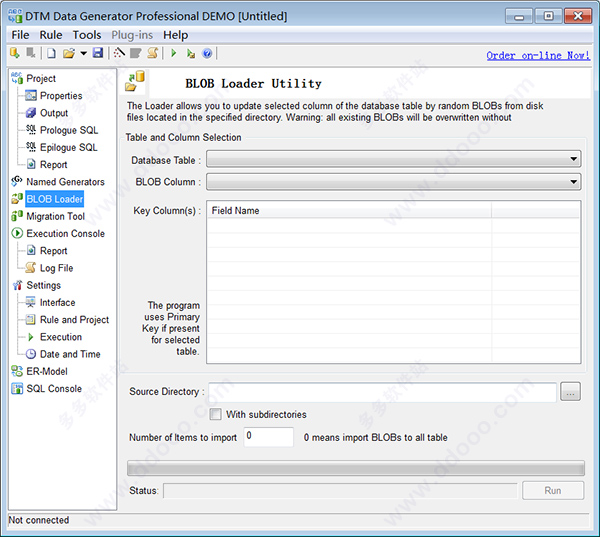This screenshot has height=537, width=600.
Task: Click the Migration Tool icon
Action: 17,216
